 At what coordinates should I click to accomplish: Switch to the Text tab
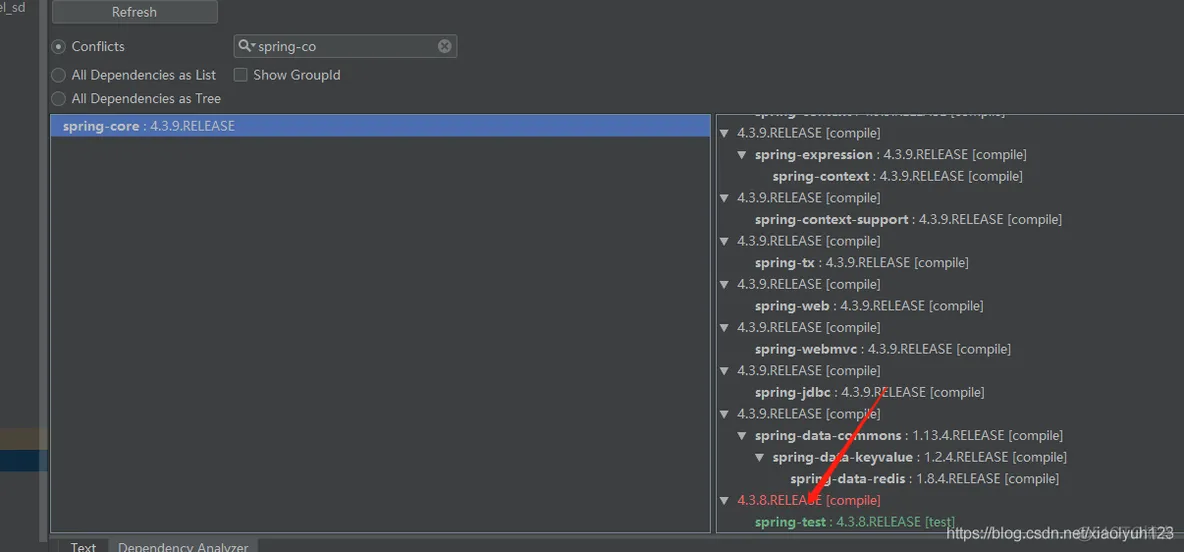[x=83, y=546]
